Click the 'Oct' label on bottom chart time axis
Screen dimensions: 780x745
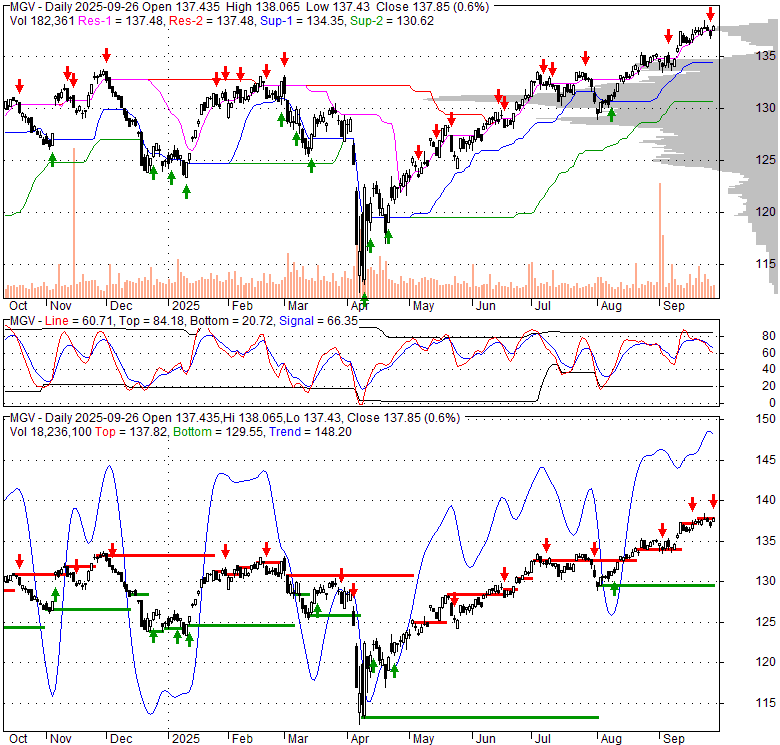click(x=18, y=739)
